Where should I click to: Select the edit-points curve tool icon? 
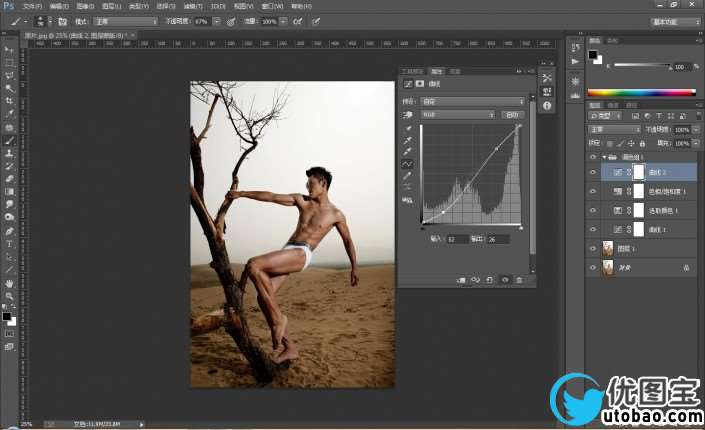pos(408,163)
